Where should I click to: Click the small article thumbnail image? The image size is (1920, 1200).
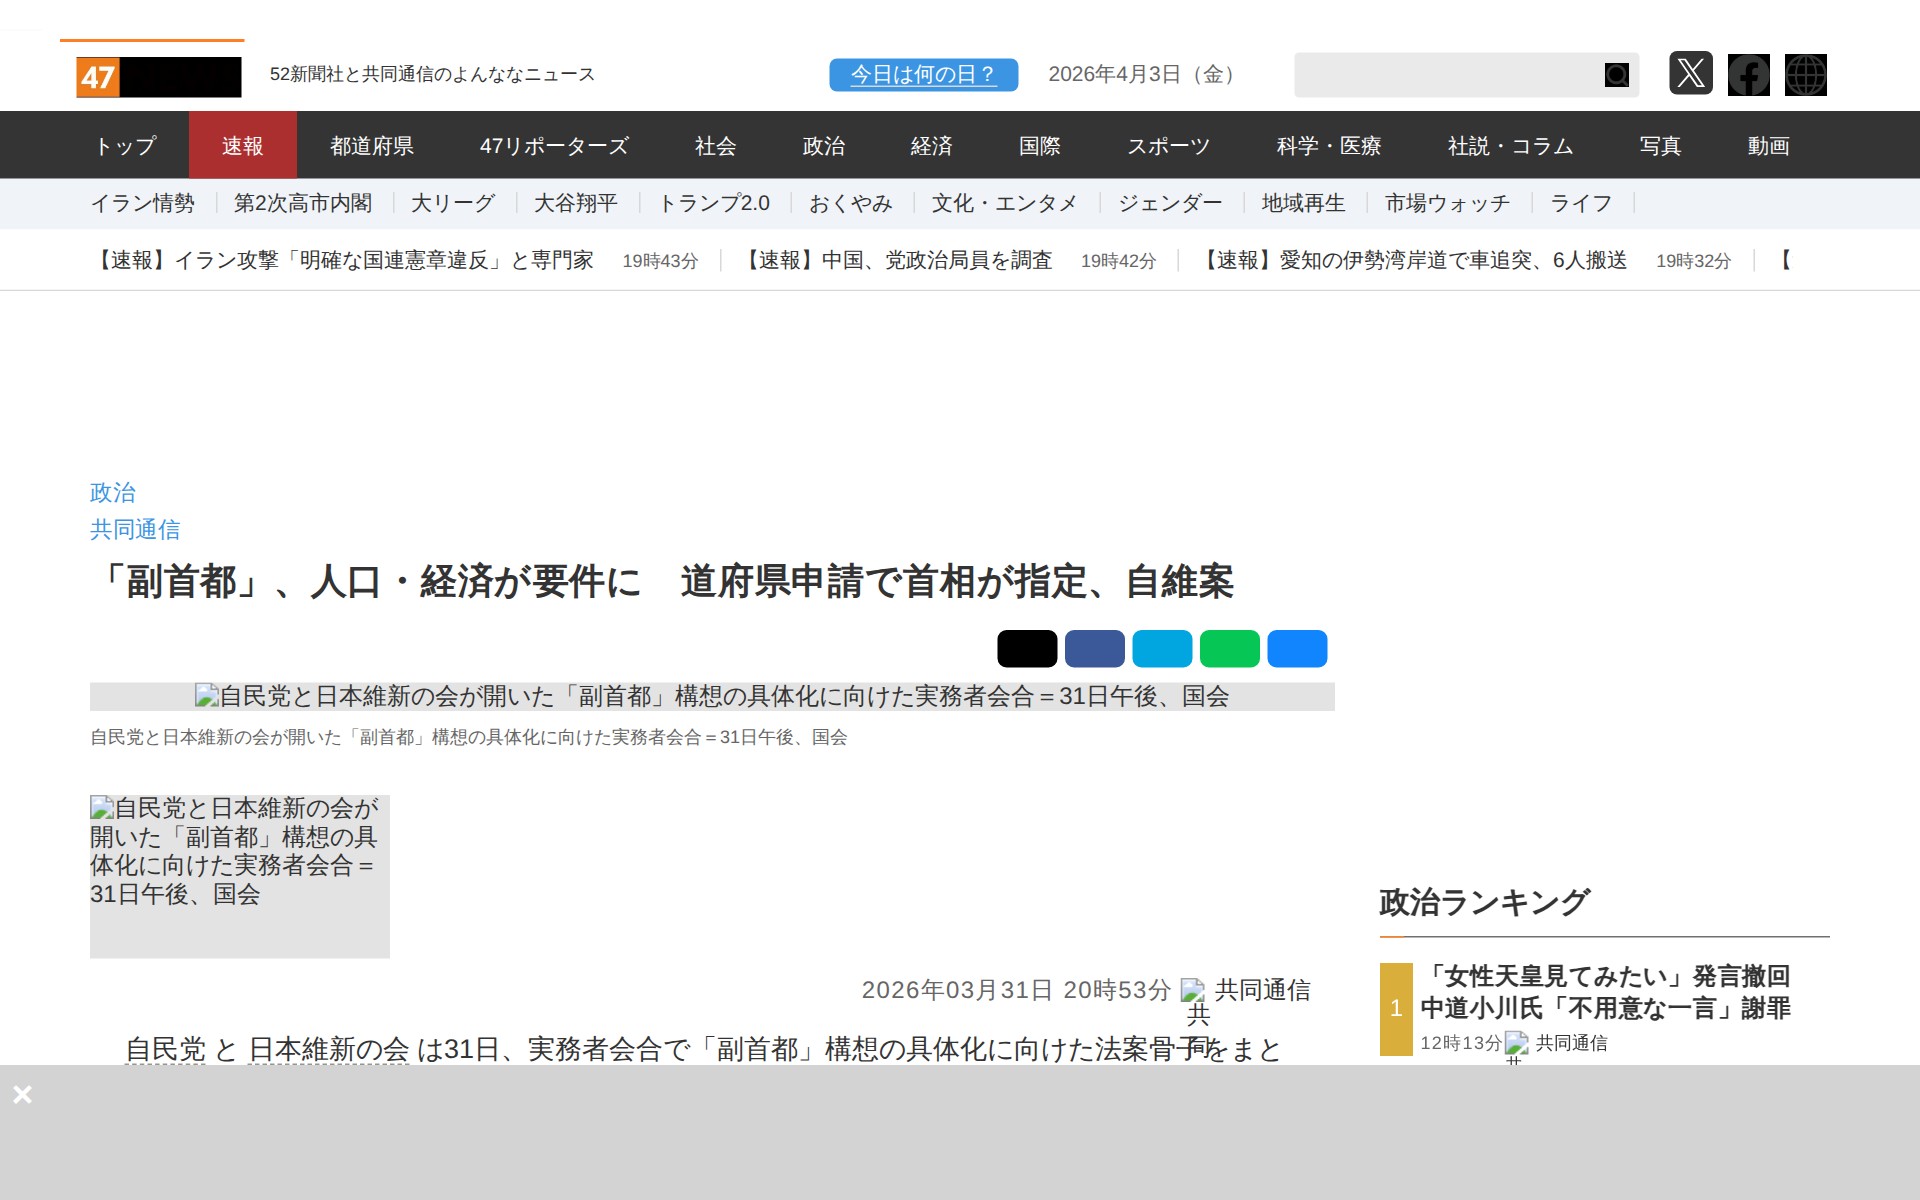[x=239, y=876]
